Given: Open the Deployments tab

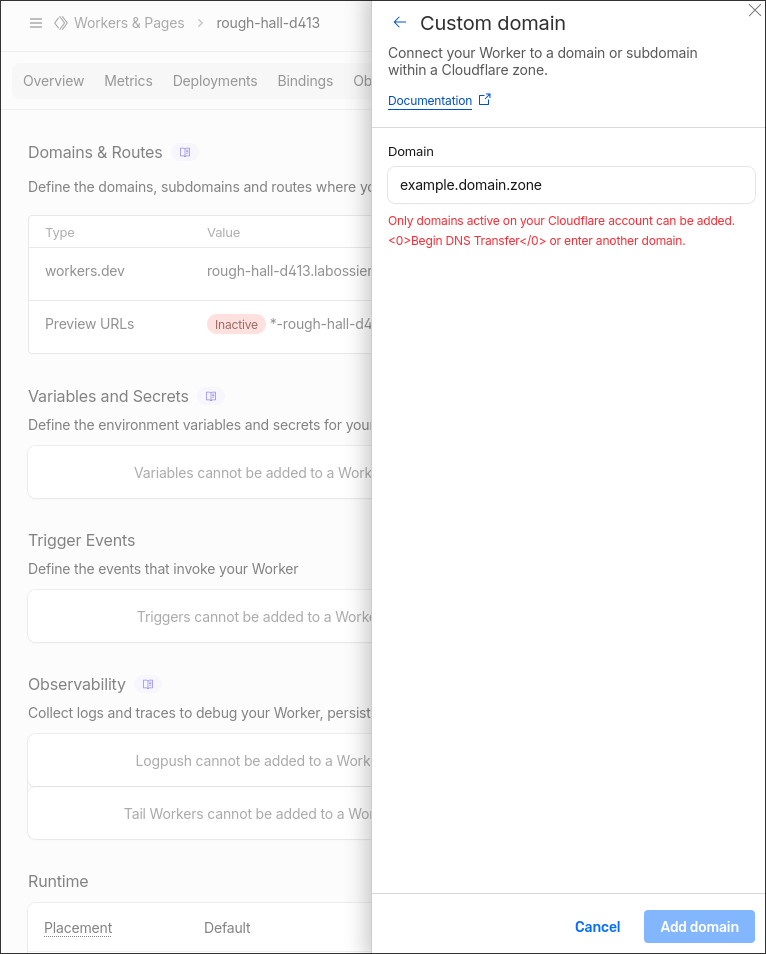Looking at the screenshot, I should [x=215, y=81].
